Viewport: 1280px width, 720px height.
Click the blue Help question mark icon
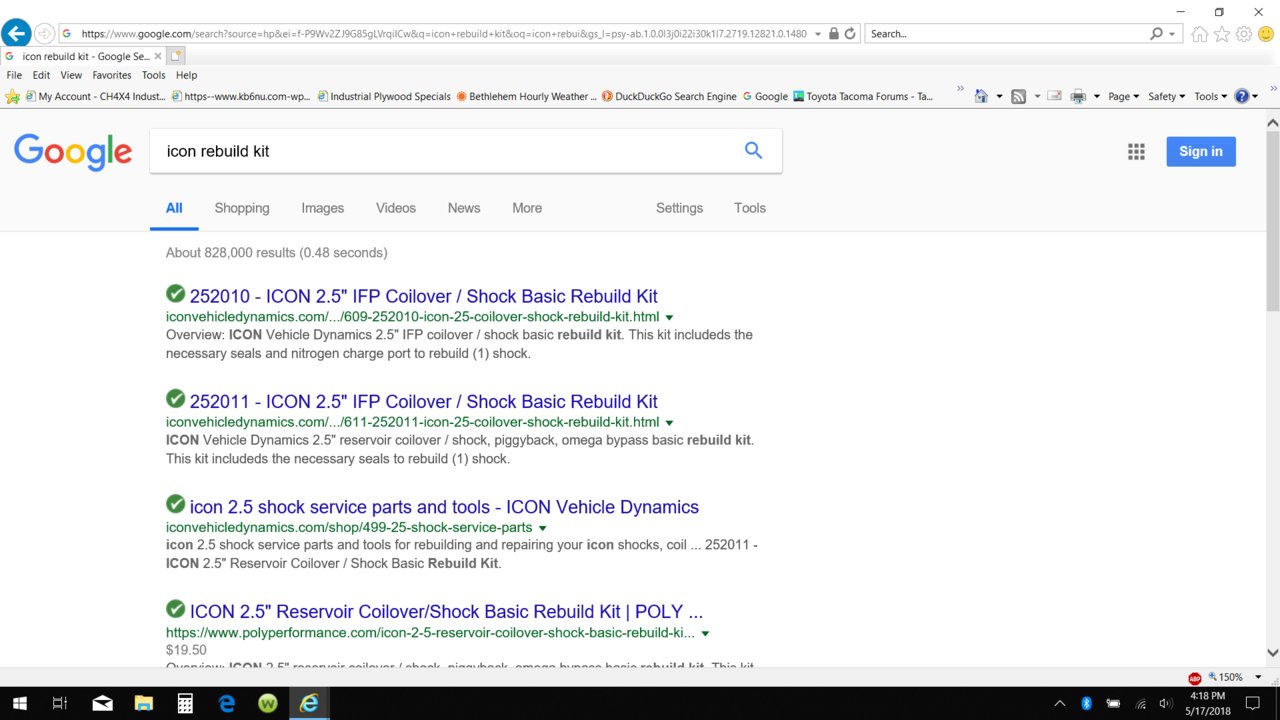point(1242,96)
